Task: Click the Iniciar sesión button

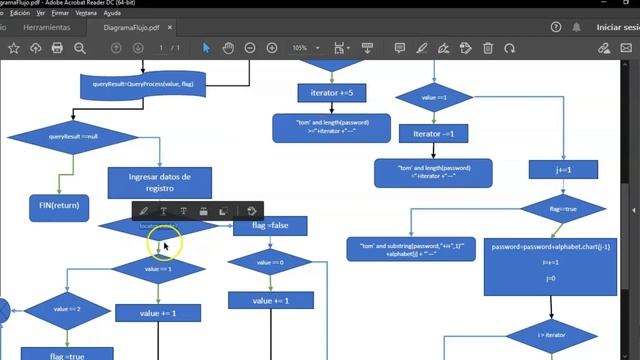Action: point(618,27)
